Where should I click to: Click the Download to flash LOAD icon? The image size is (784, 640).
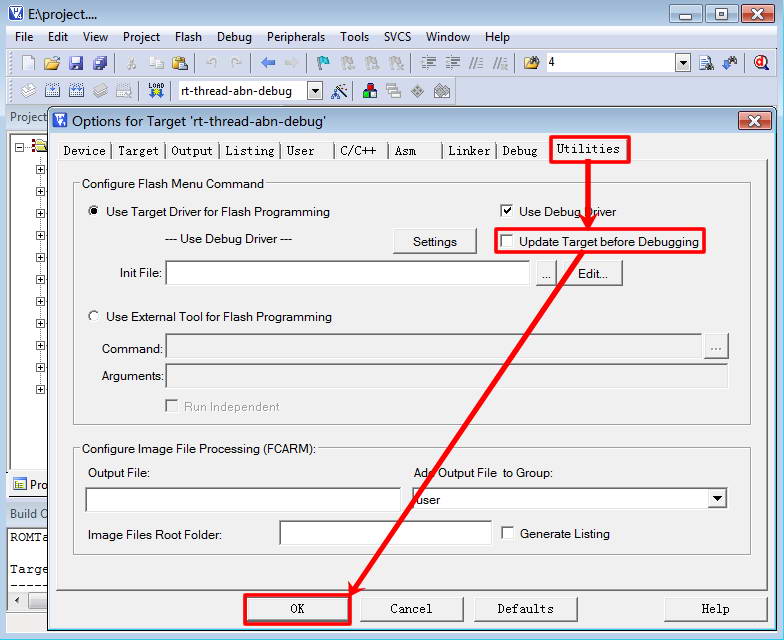(x=156, y=91)
